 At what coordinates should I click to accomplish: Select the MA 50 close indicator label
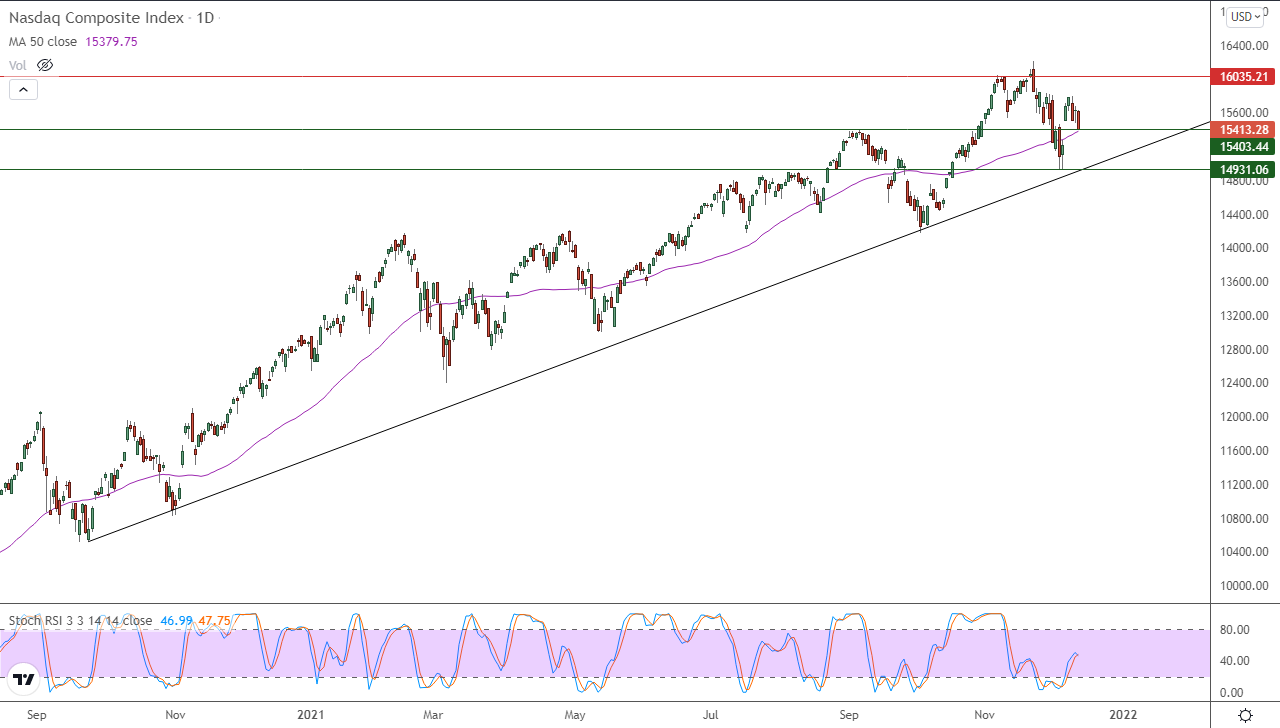point(45,42)
